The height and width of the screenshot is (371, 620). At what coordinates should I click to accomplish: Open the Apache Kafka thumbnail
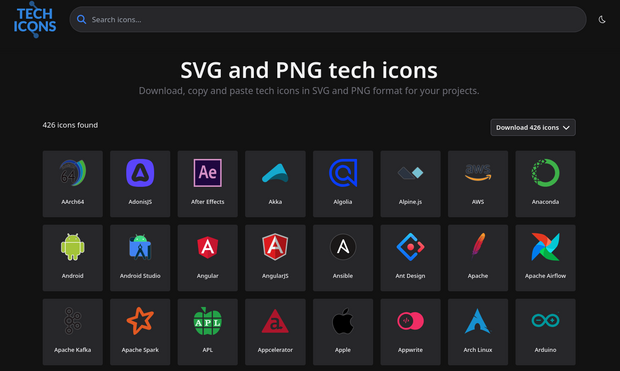tap(73, 332)
